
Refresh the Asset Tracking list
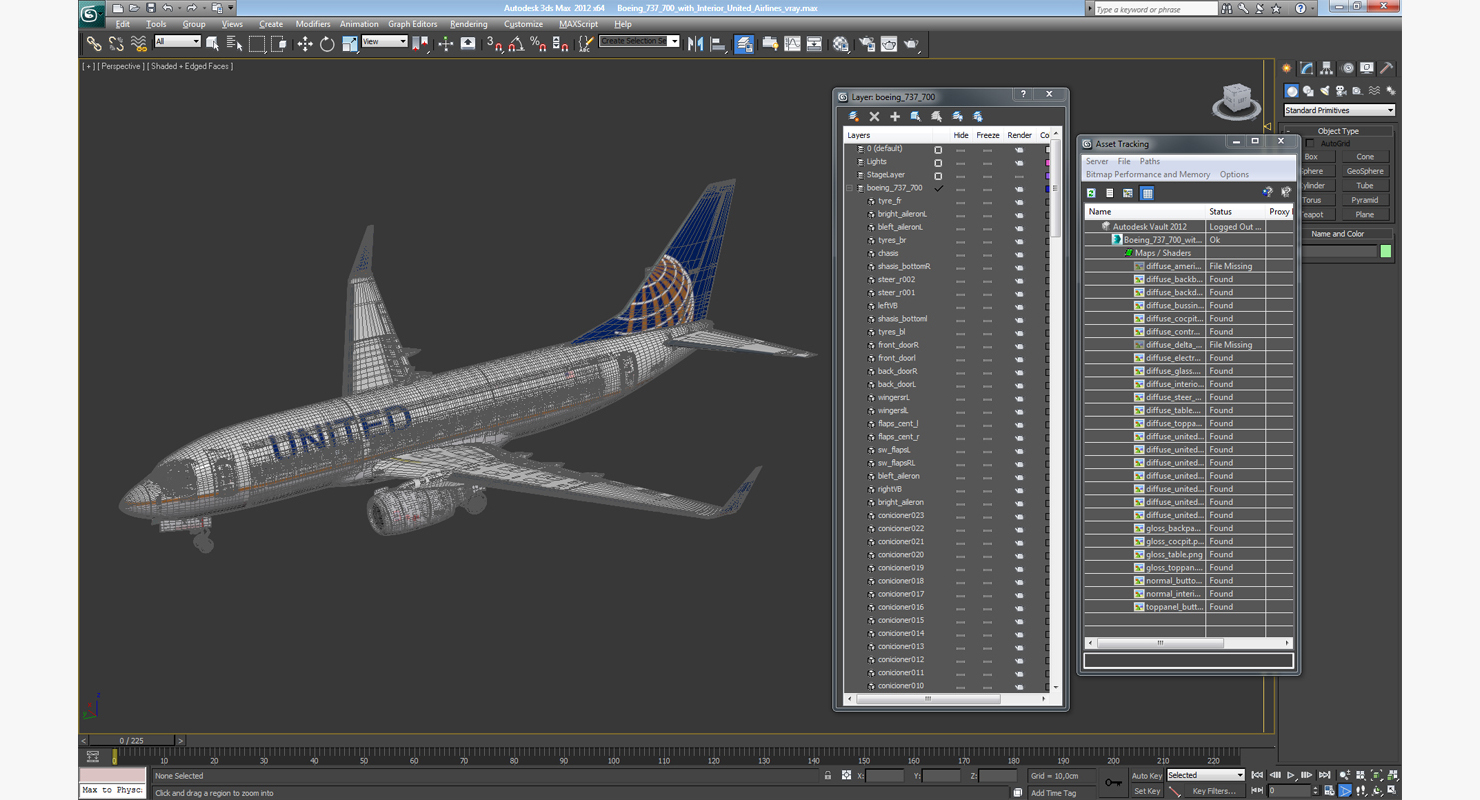click(1091, 193)
